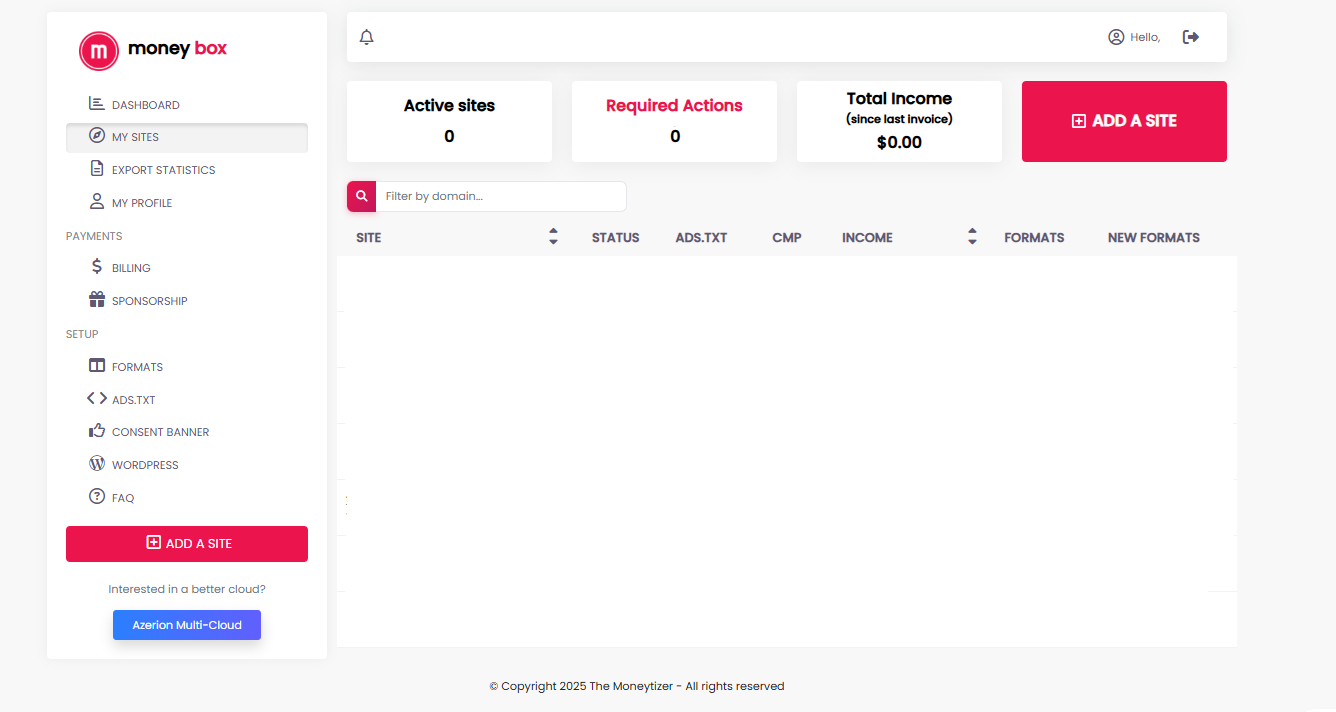Click the Ads.txt code brackets icon
The height and width of the screenshot is (712, 1336).
pyautogui.click(x=97, y=399)
